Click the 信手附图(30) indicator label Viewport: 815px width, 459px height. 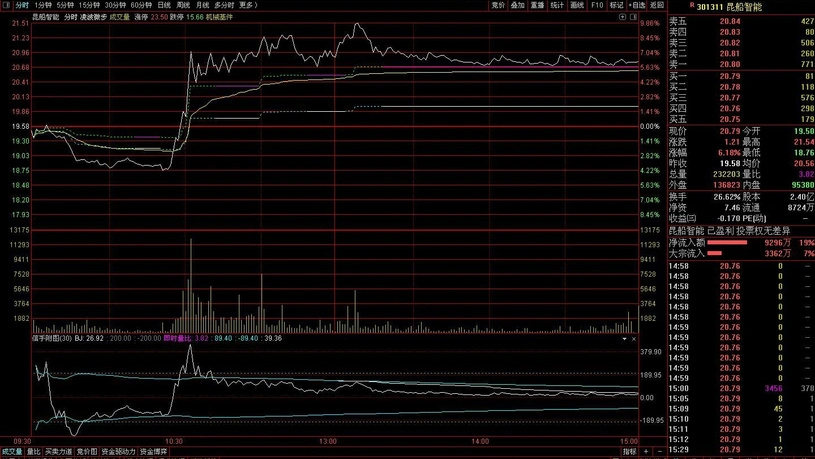[x=51, y=338]
